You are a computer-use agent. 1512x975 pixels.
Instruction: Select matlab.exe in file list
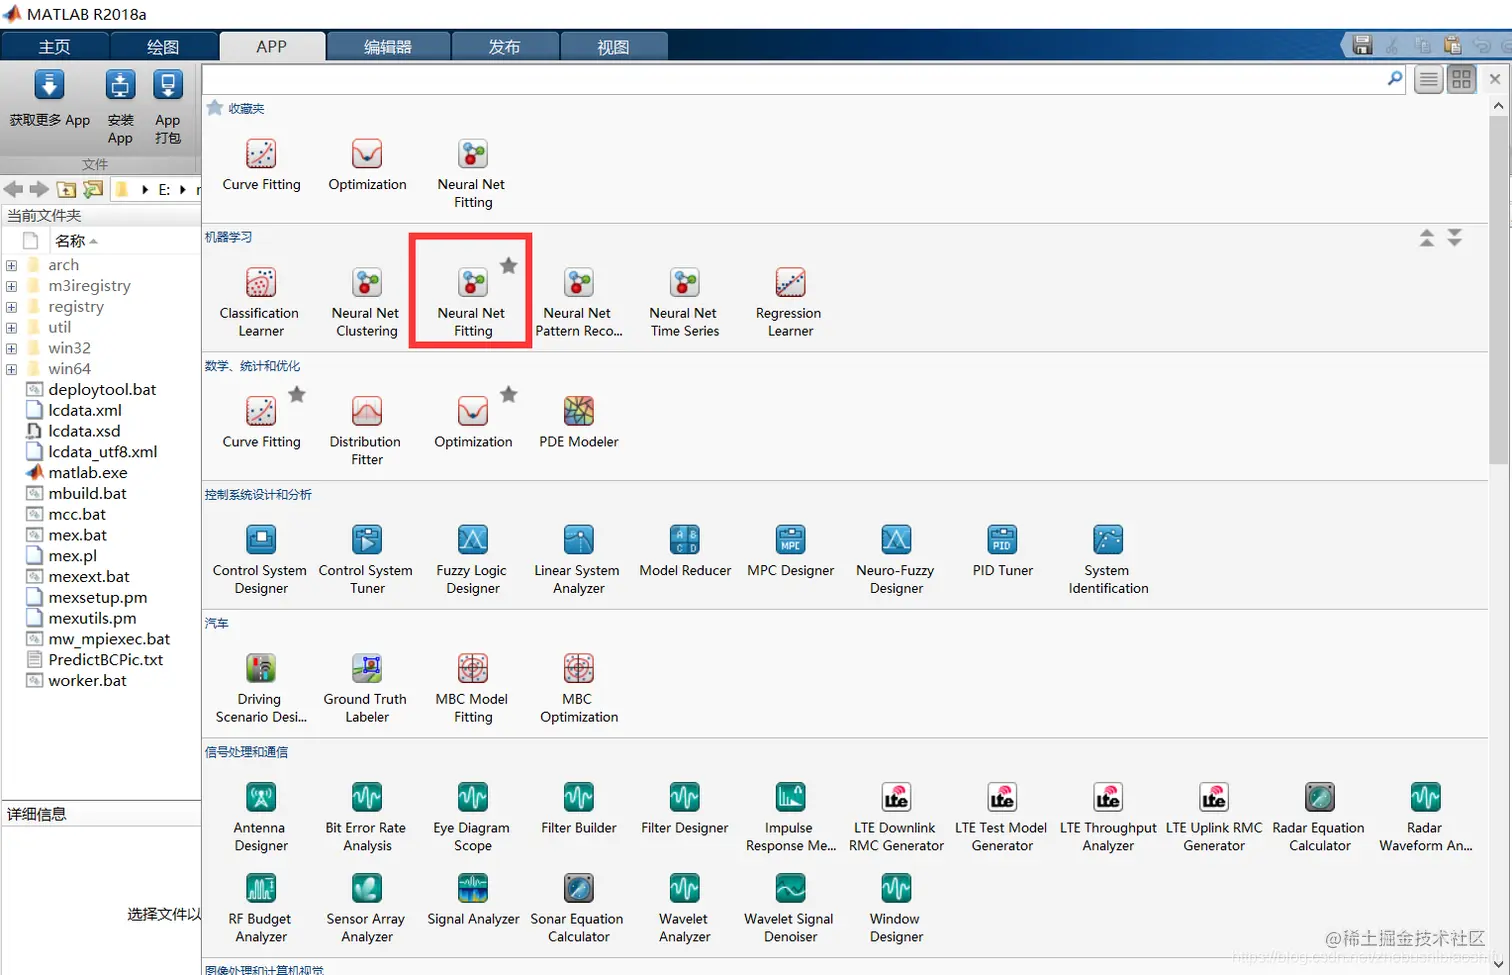point(88,473)
